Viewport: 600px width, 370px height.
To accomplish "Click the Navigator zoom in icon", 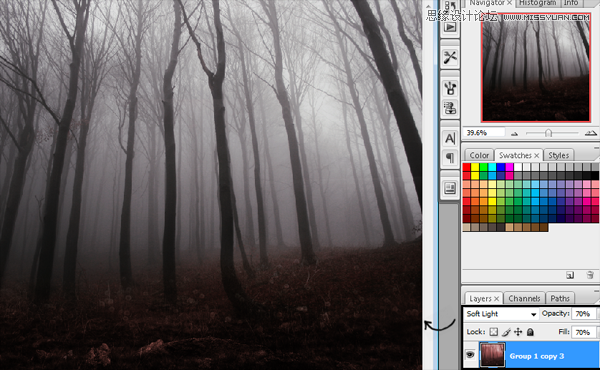I will click(590, 133).
